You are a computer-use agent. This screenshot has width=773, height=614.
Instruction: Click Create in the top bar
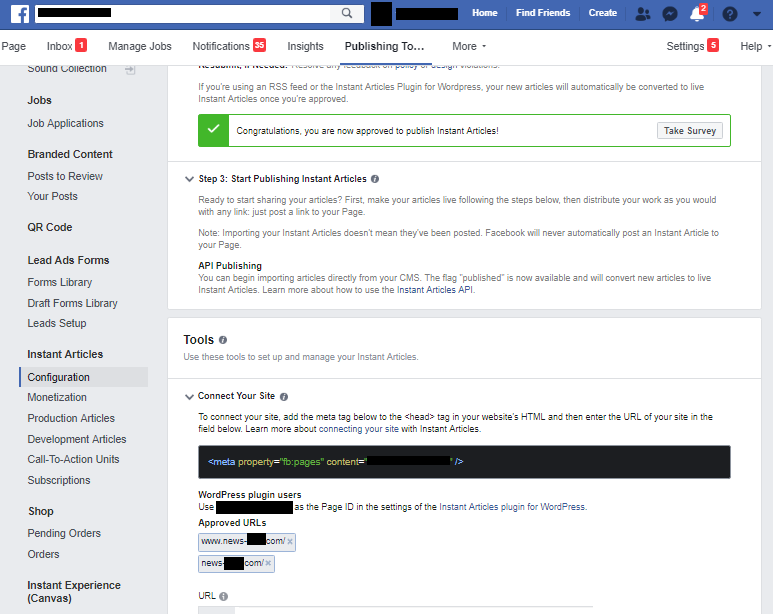coord(602,13)
